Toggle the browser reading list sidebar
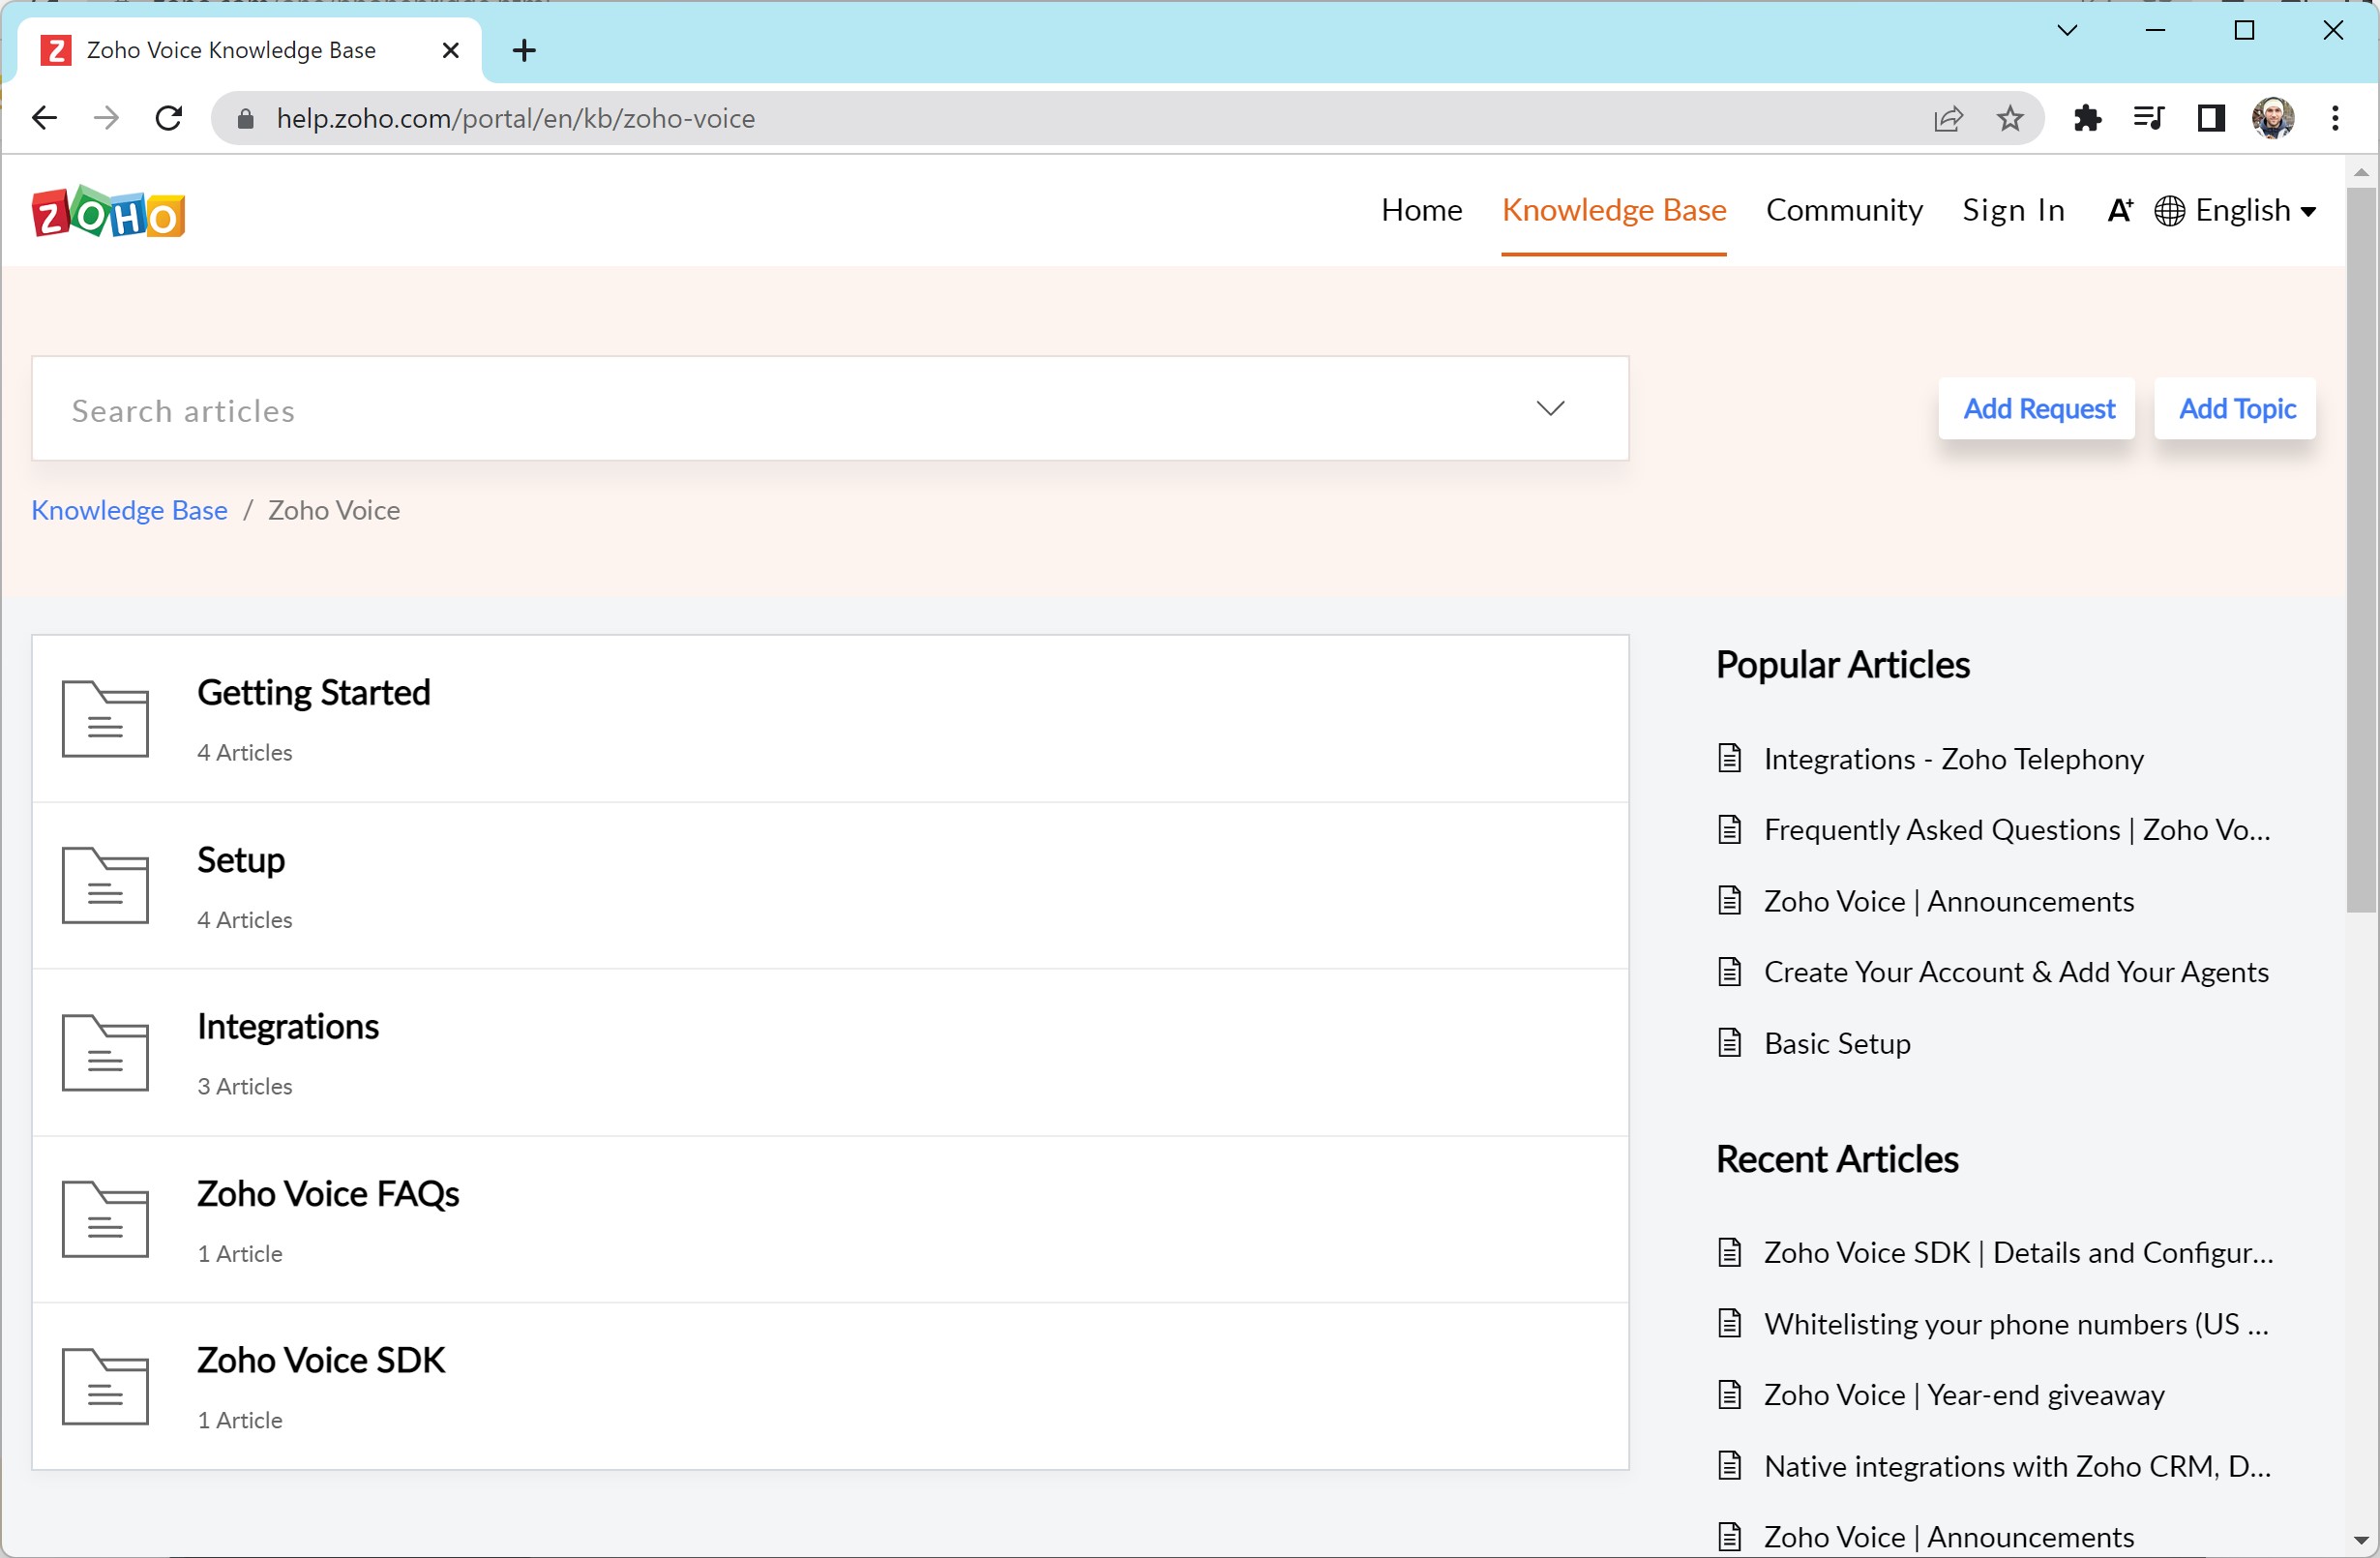2380x1558 pixels. [x=2212, y=118]
